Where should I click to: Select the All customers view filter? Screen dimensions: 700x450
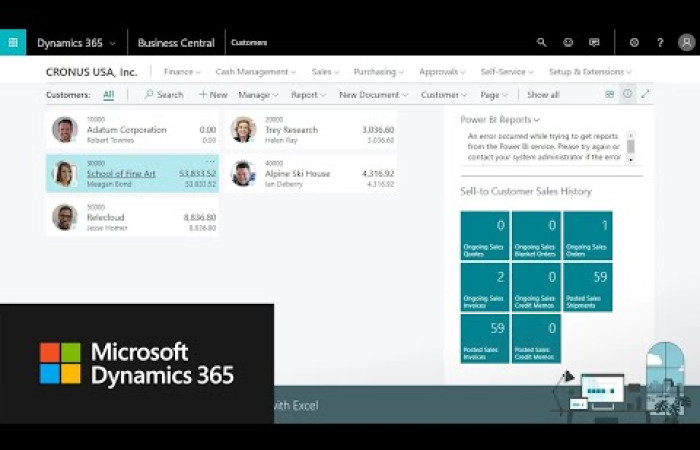click(x=108, y=94)
